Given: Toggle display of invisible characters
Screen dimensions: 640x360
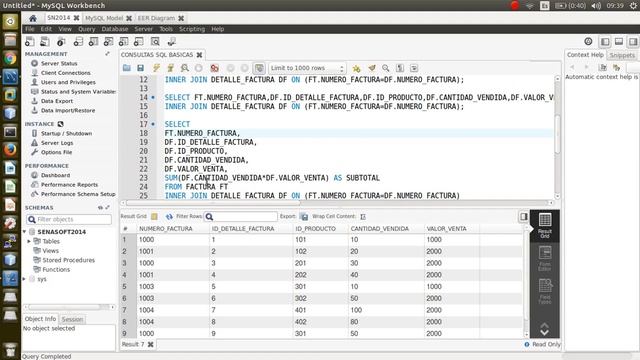Looking at the screenshot, I should coord(400,68).
